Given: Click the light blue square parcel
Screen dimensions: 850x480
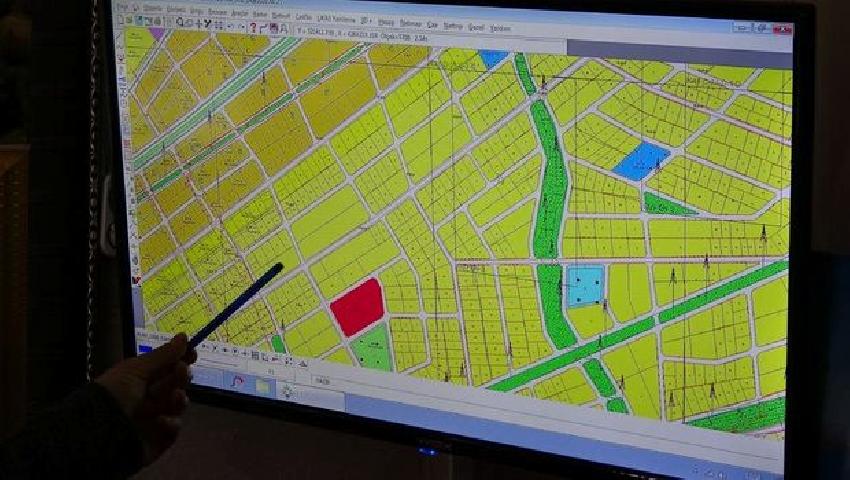Looking at the screenshot, I should pos(585,286).
